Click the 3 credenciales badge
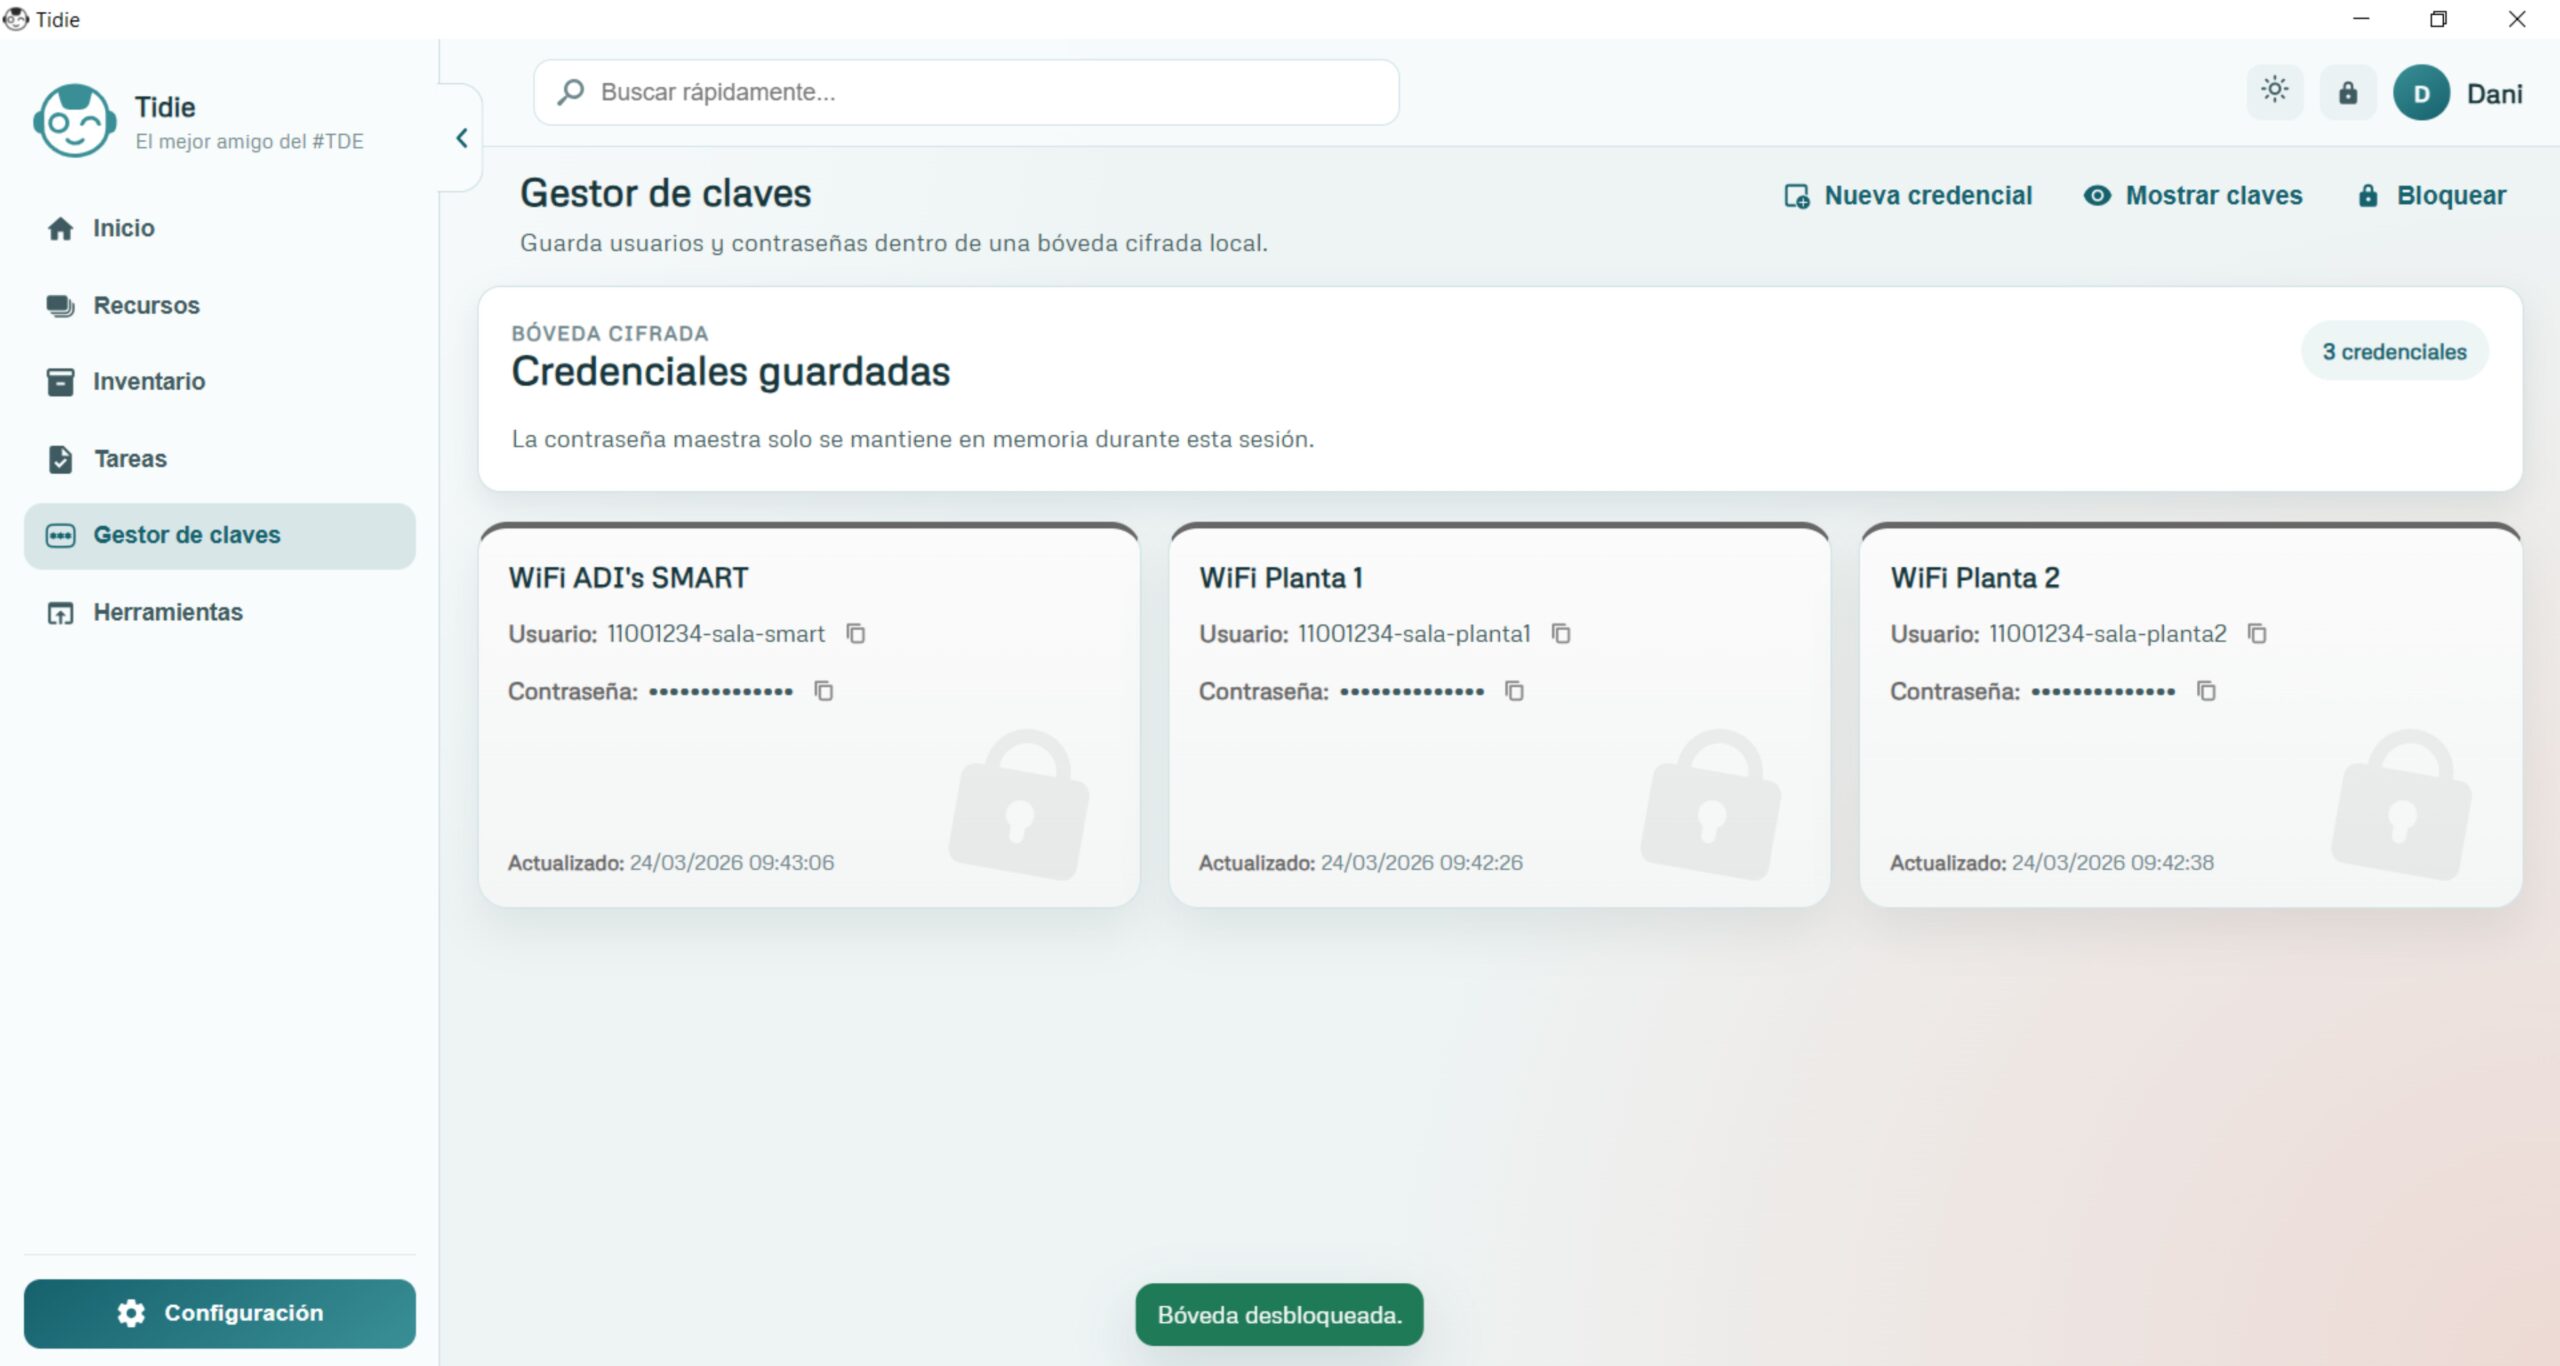 coord(2394,352)
